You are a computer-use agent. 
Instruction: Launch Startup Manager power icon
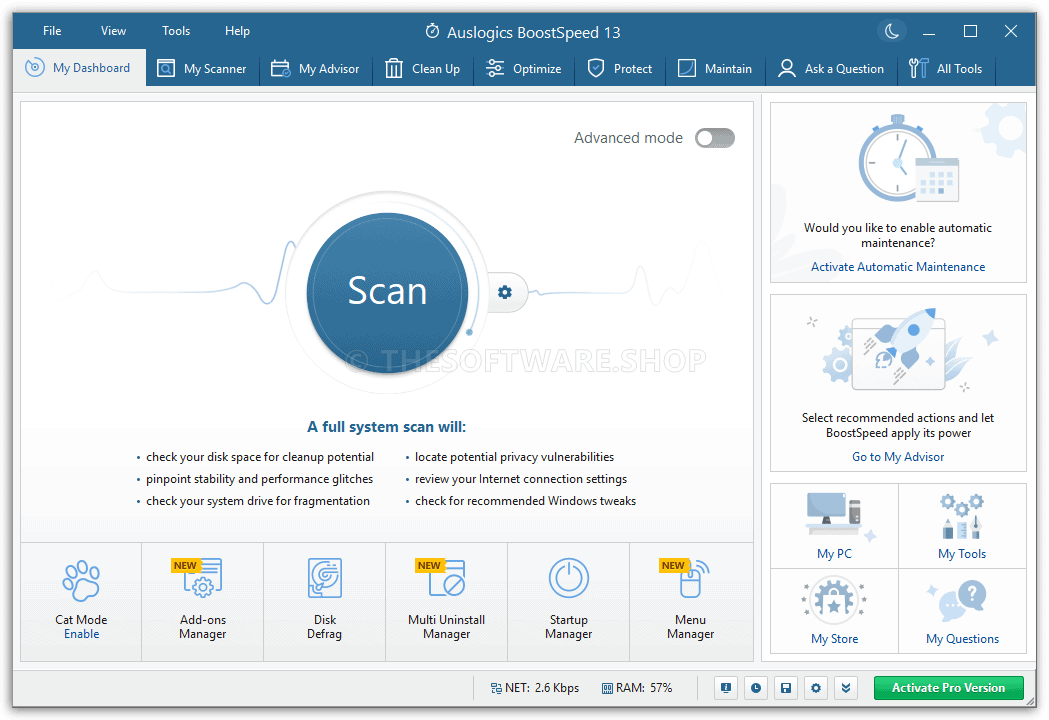tap(569, 578)
